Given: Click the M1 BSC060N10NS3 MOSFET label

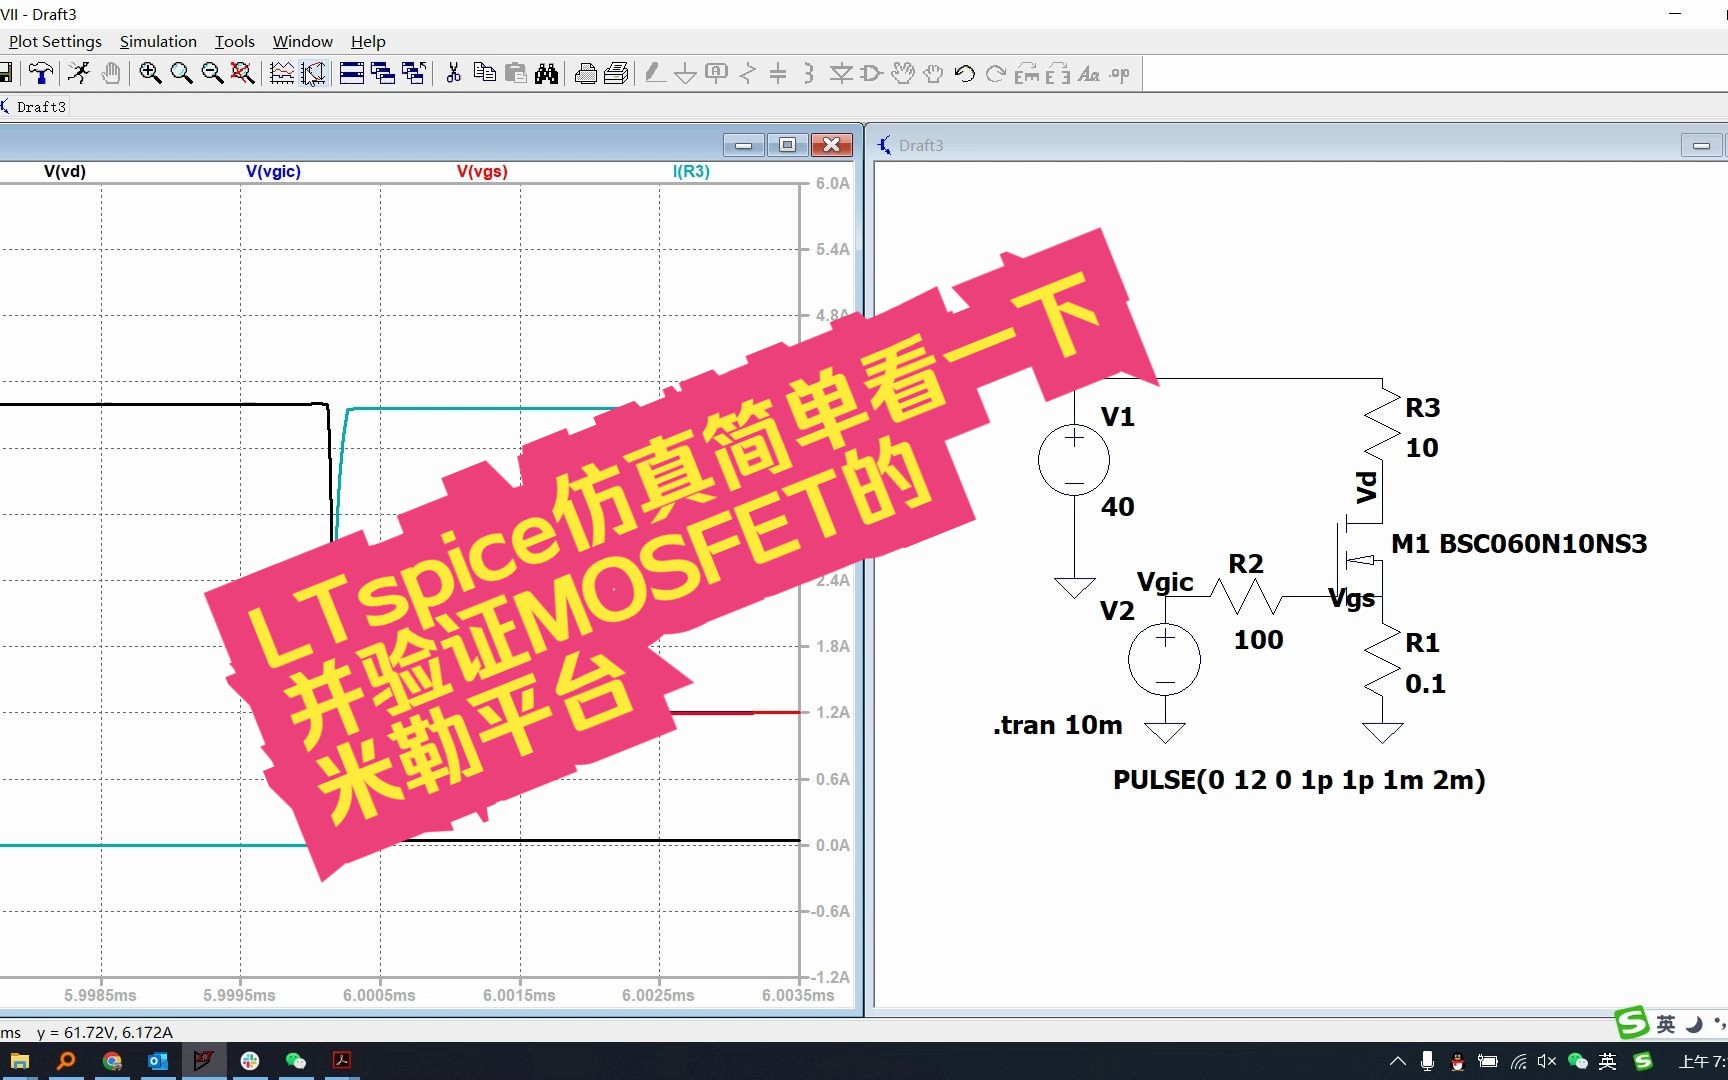Looking at the screenshot, I should (1519, 544).
